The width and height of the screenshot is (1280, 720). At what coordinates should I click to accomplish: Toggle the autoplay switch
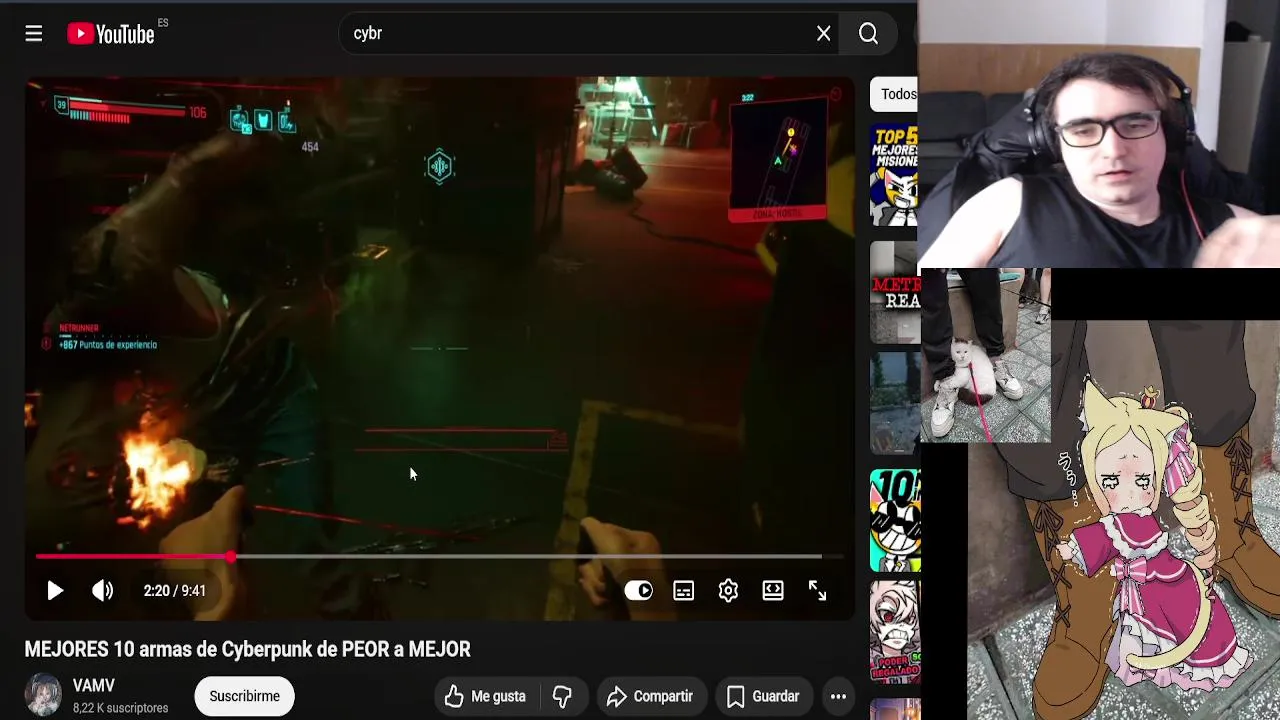(x=638, y=591)
